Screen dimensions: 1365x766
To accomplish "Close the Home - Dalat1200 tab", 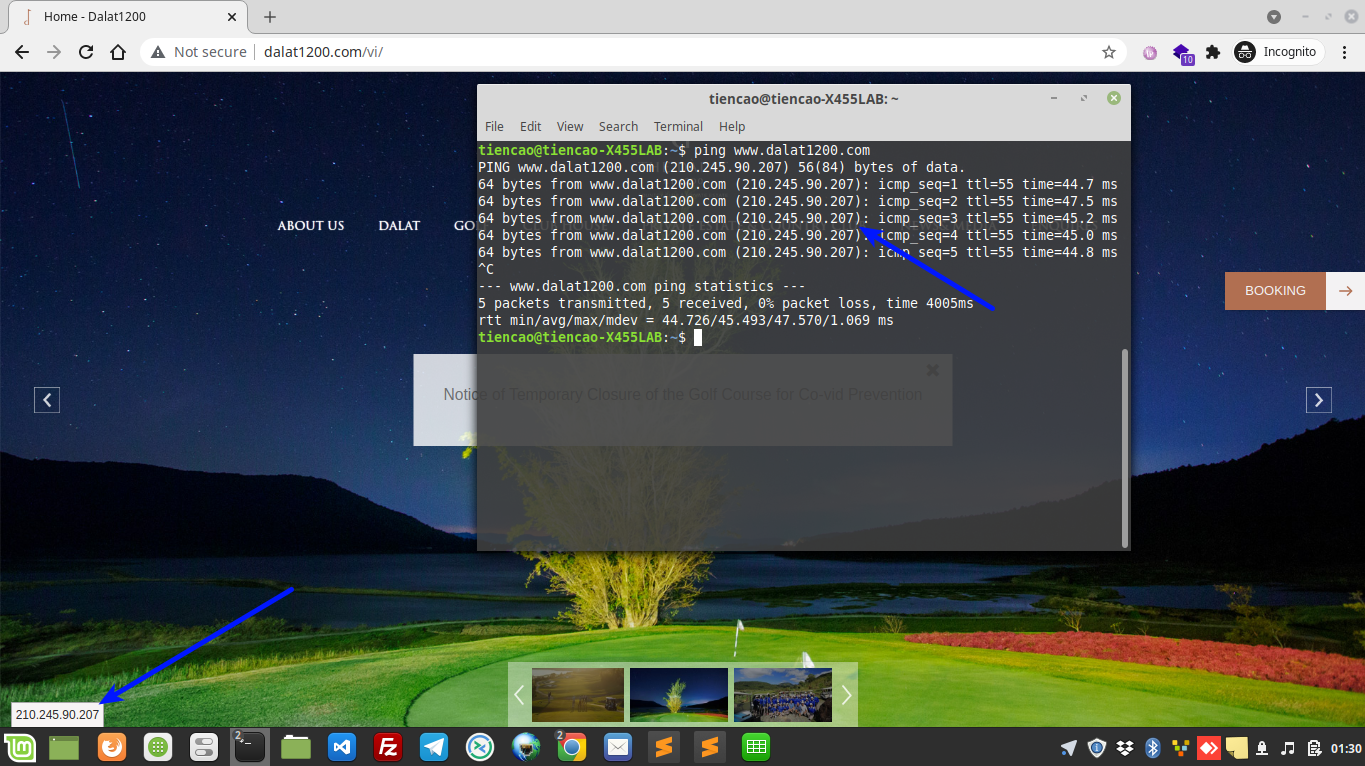I will pyautogui.click(x=234, y=17).
